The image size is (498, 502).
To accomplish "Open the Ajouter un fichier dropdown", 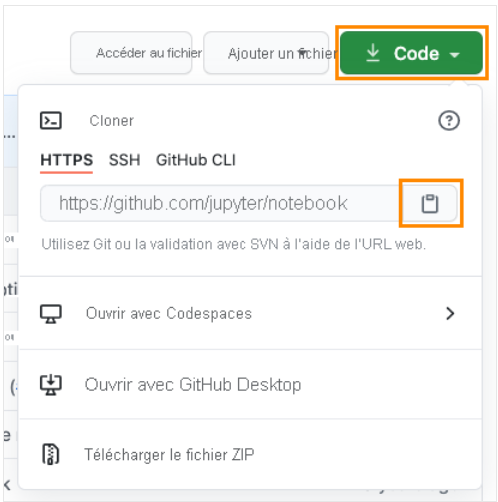I will (x=266, y=53).
